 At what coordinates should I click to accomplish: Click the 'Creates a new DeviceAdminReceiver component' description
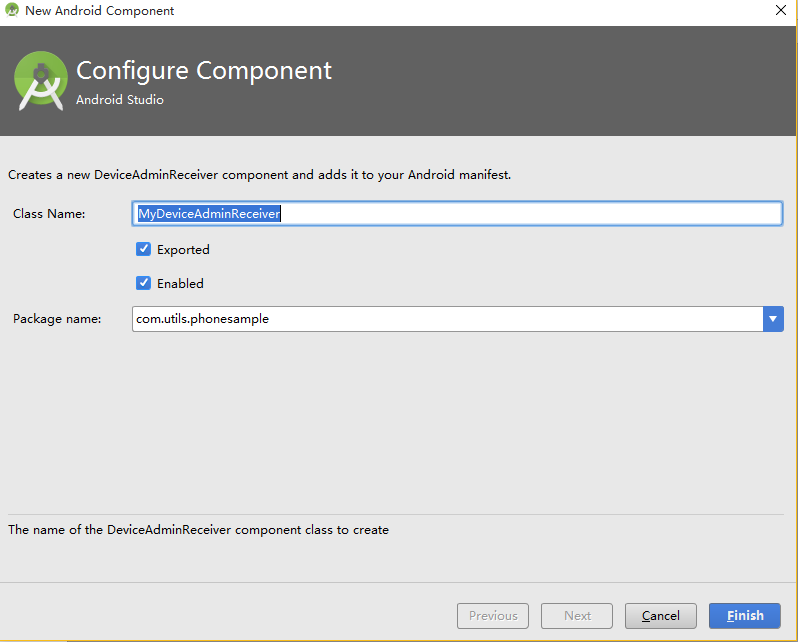(259, 175)
